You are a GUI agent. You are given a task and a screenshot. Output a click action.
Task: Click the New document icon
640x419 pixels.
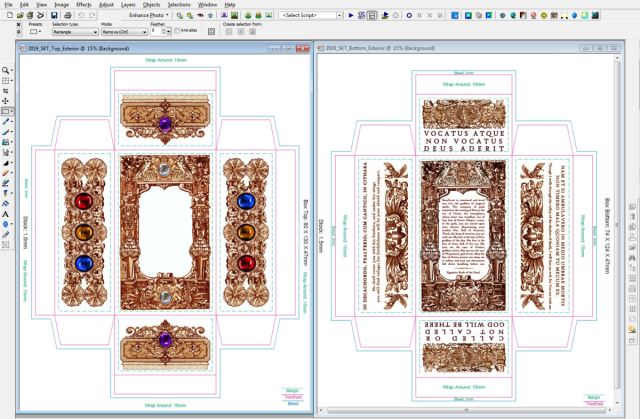click(x=8, y=16)
